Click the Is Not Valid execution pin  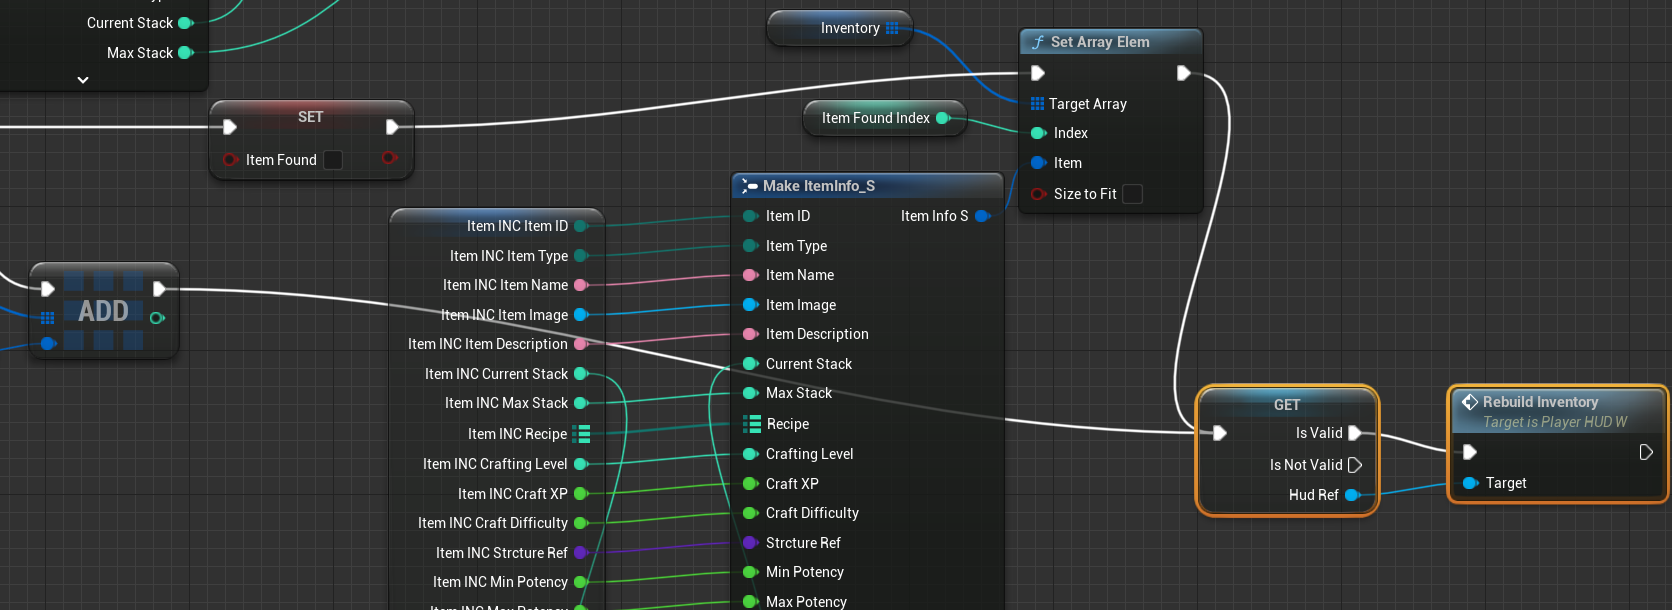[x=1355, y=465]
